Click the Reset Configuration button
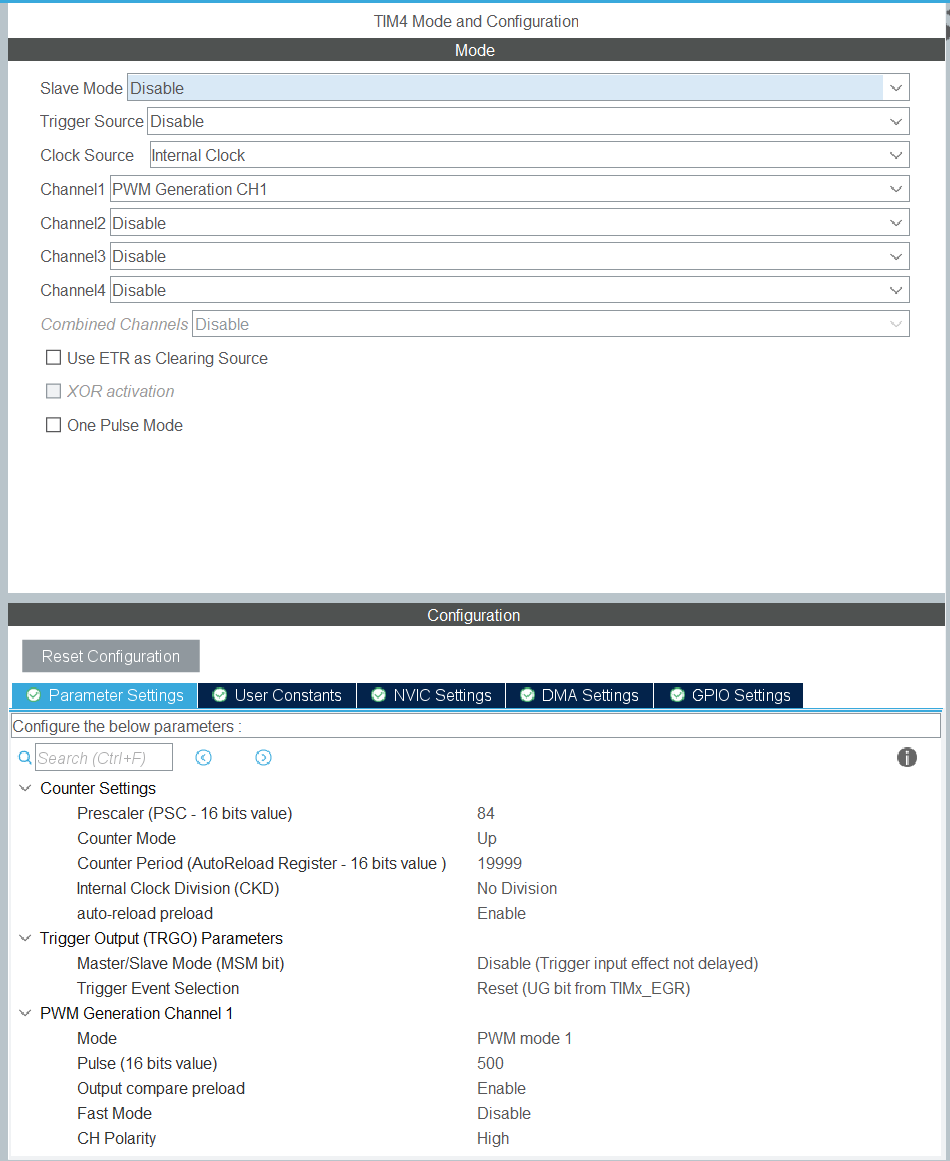The image size is (950, 1161). (111, 656)
